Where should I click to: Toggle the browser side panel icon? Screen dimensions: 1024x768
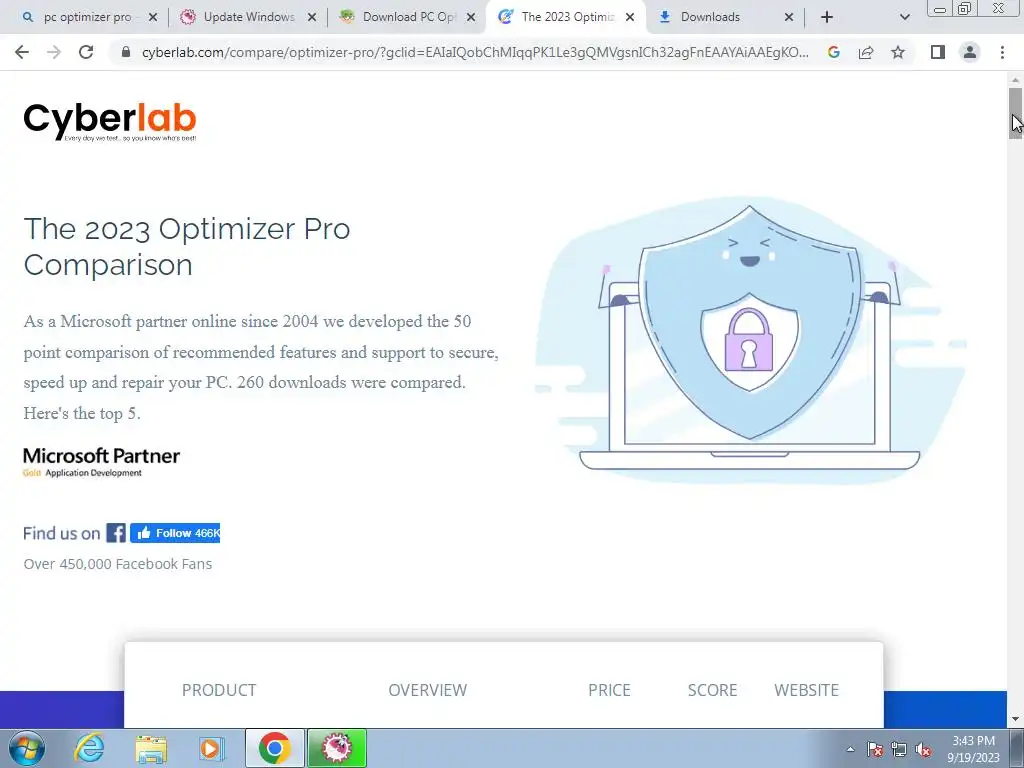click(x=938, y=52)
